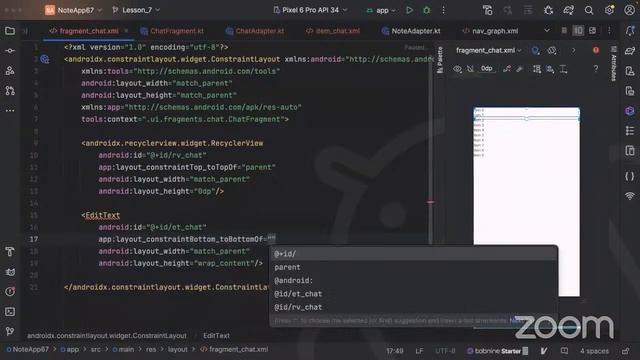Open the Logcat tool window
This screenshot has height=360, width=640.
10,272
